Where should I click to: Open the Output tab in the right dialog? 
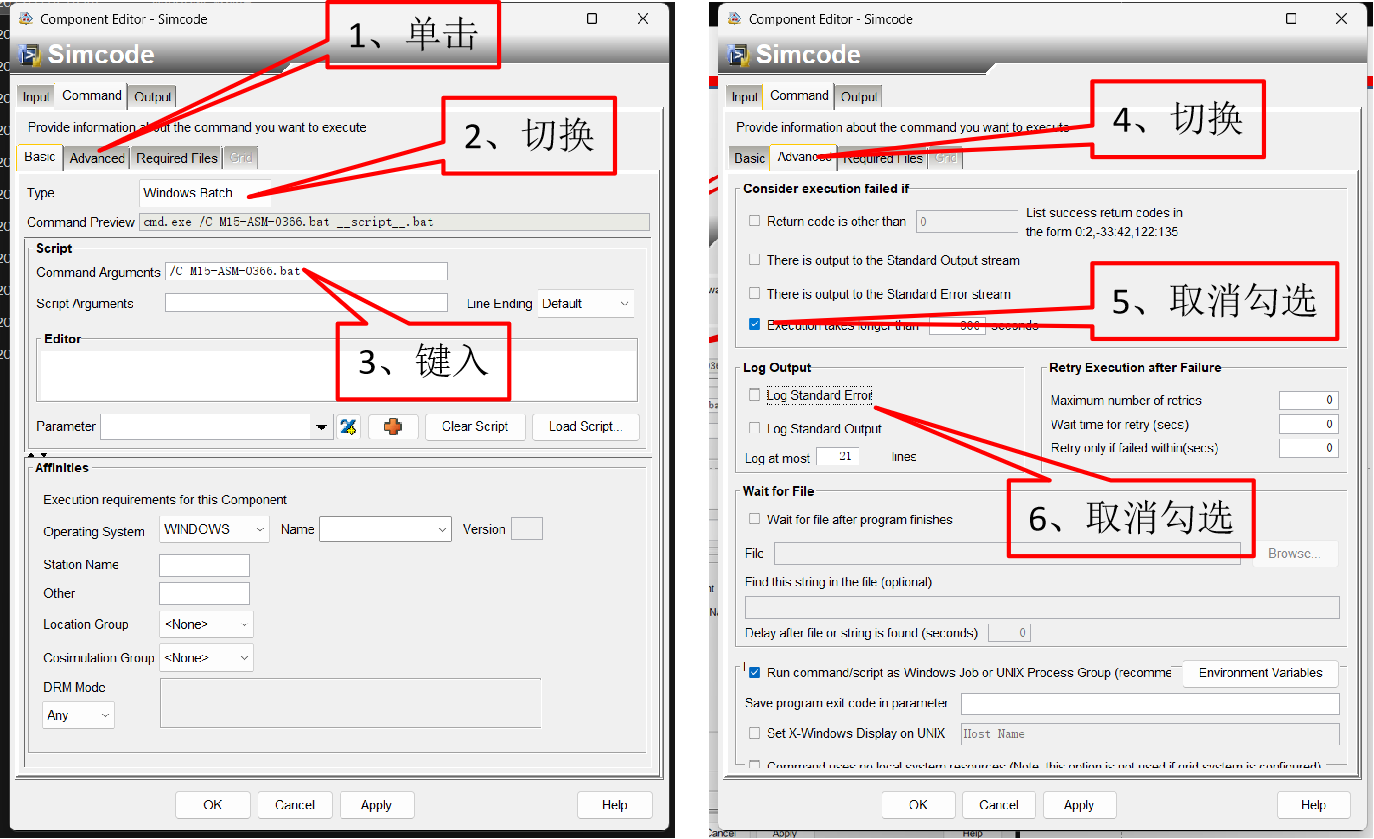coord(858,97)
